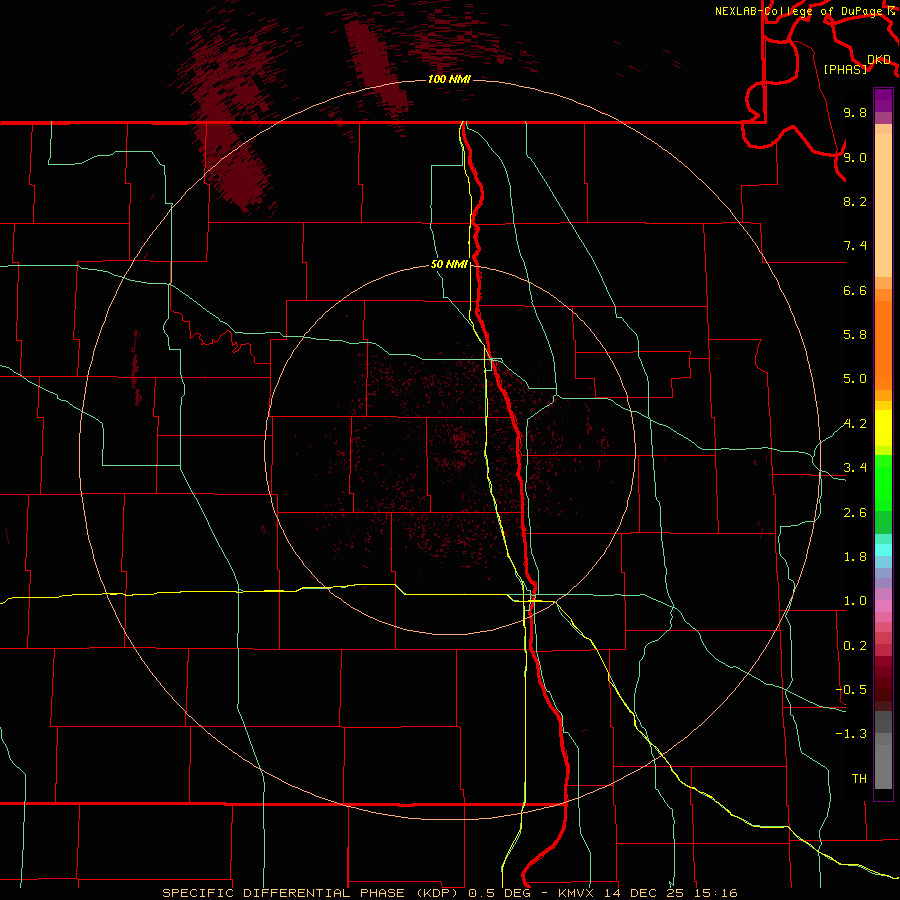The width and height of the screenshot is (900, 900).
Task: Click the 15:16 timestamp in the caption
Action: [715, 893]
